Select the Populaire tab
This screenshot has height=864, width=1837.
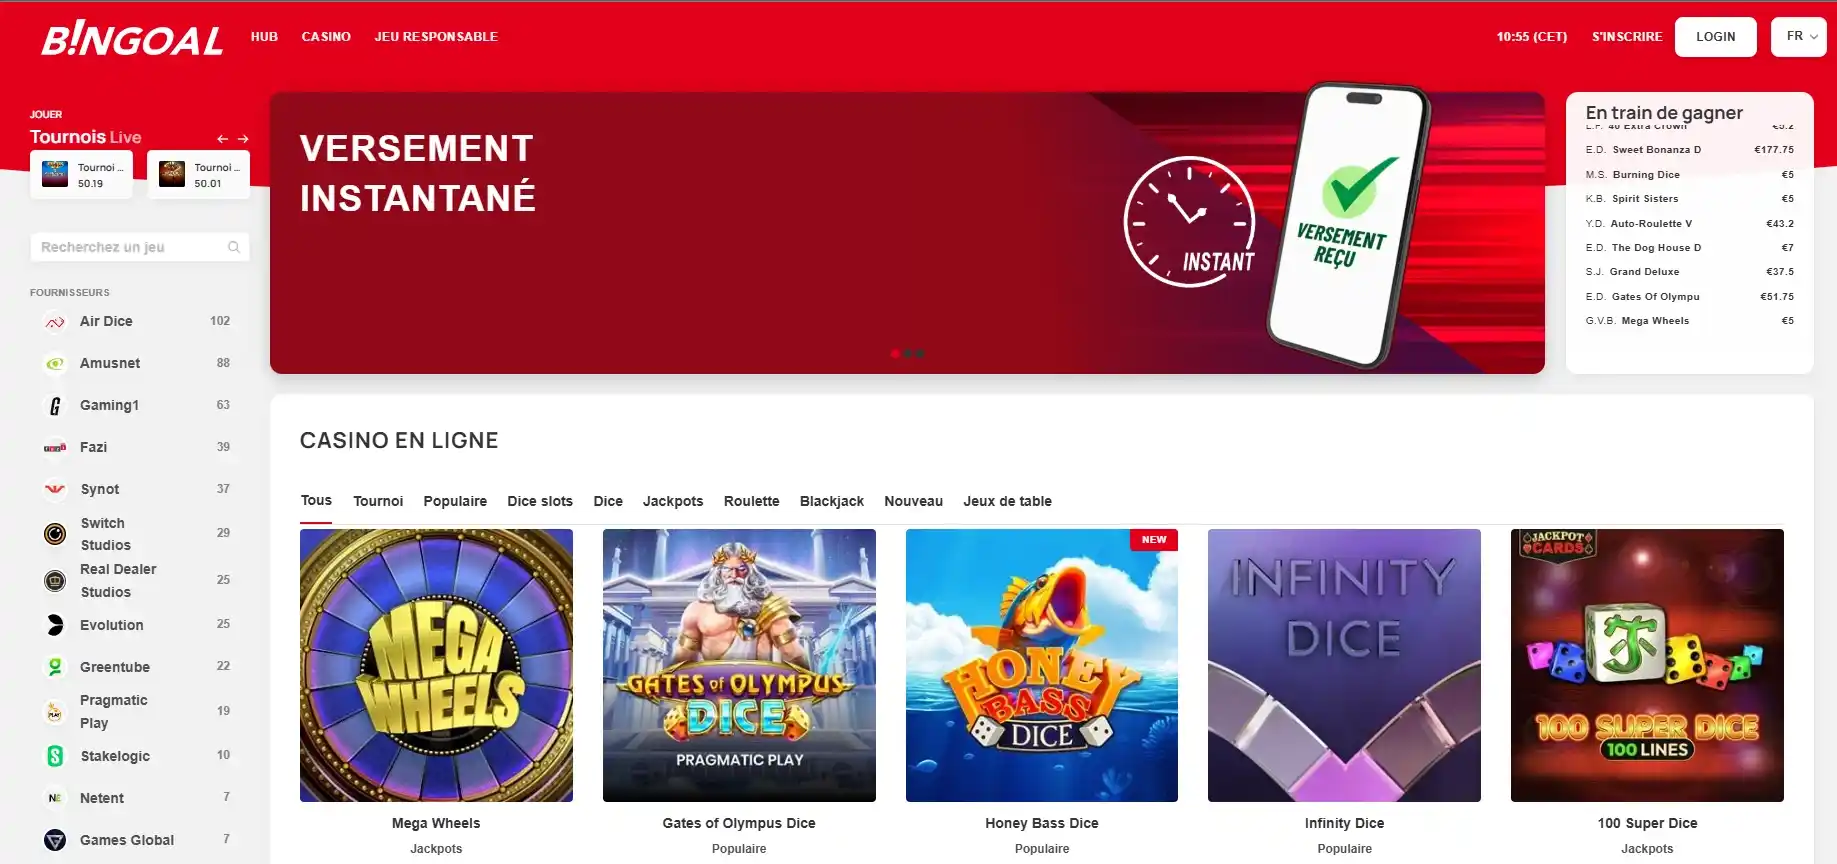coord(455,502)
